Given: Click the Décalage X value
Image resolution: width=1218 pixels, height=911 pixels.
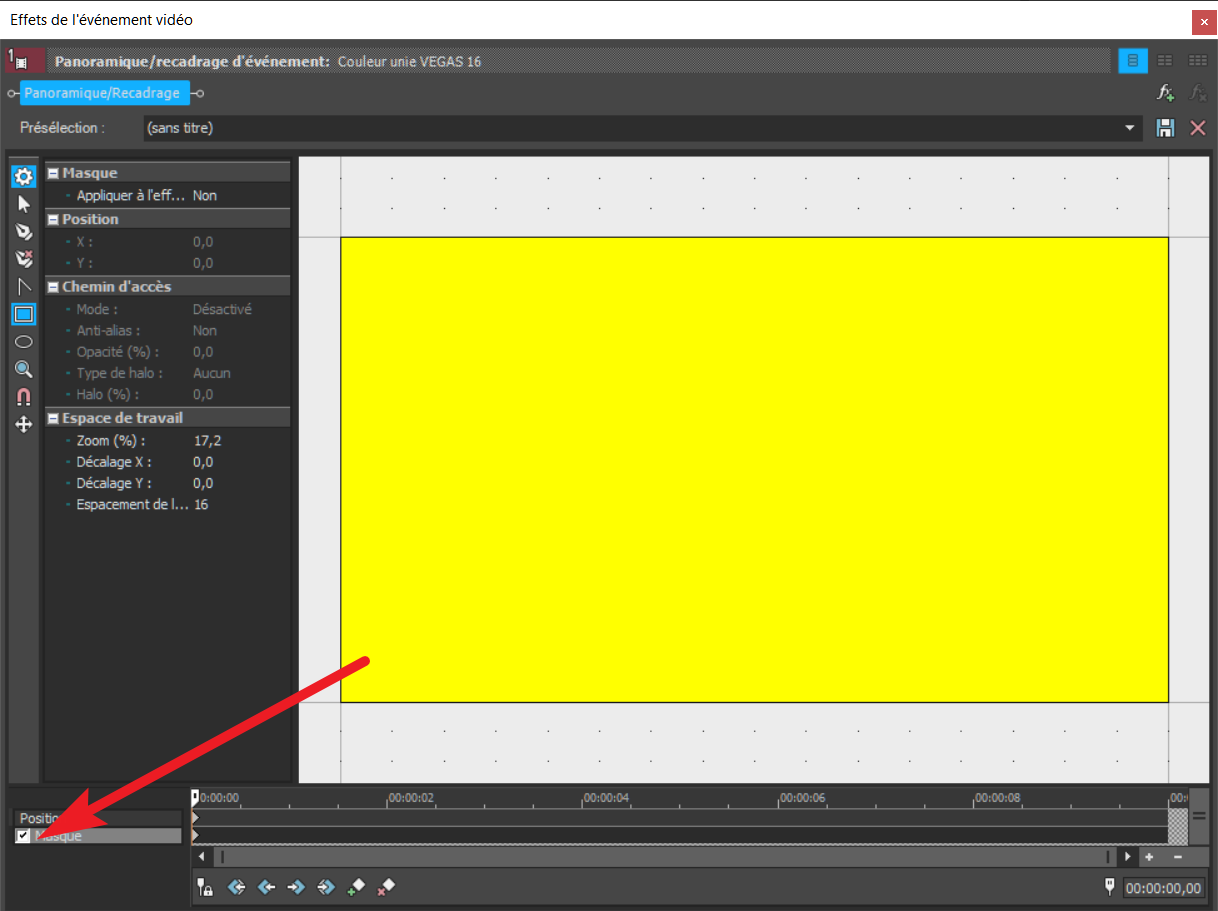Looking at the screenshot, I should pyautogui.click(x=203, y=462).
